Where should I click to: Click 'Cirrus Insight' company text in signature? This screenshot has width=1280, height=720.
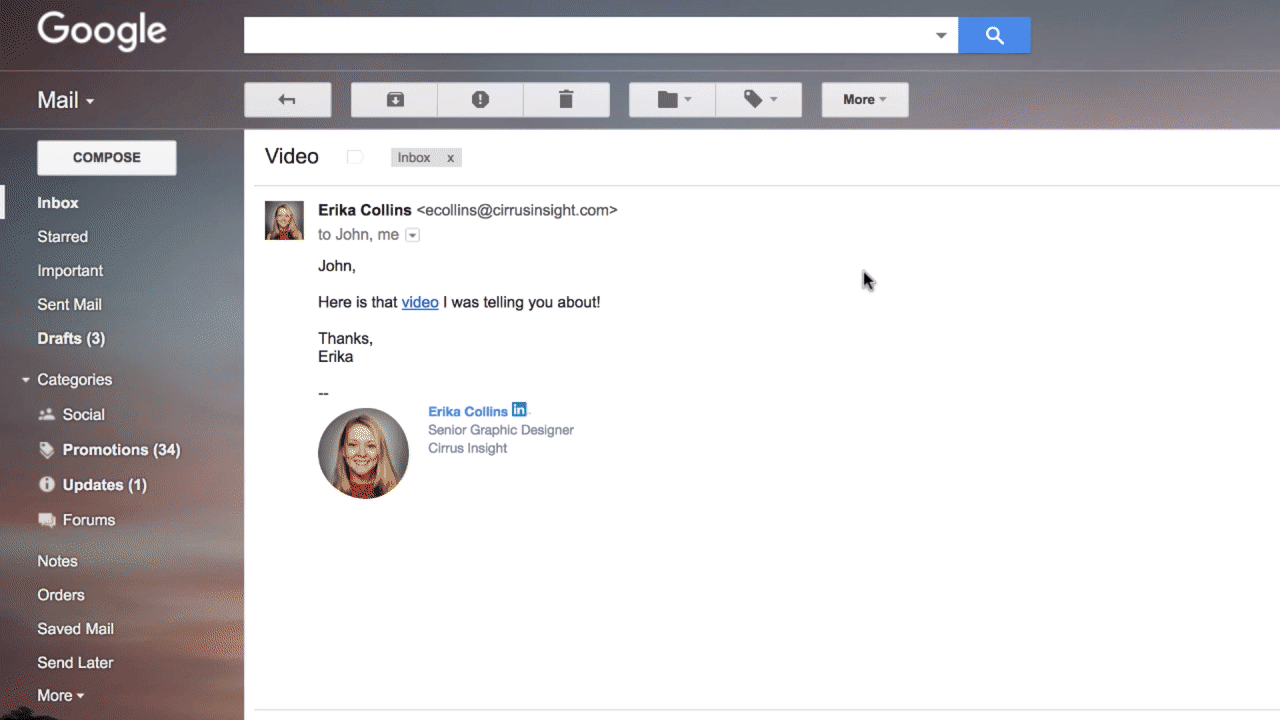[x=468, y=448]
